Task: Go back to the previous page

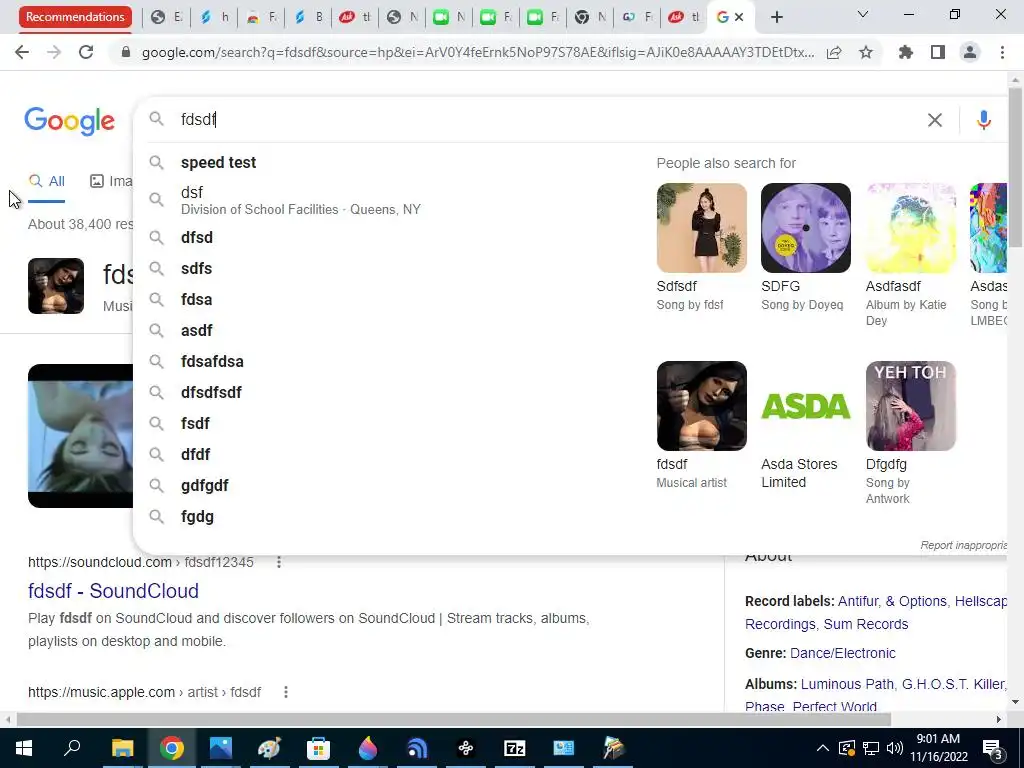Action: [22, 52]
